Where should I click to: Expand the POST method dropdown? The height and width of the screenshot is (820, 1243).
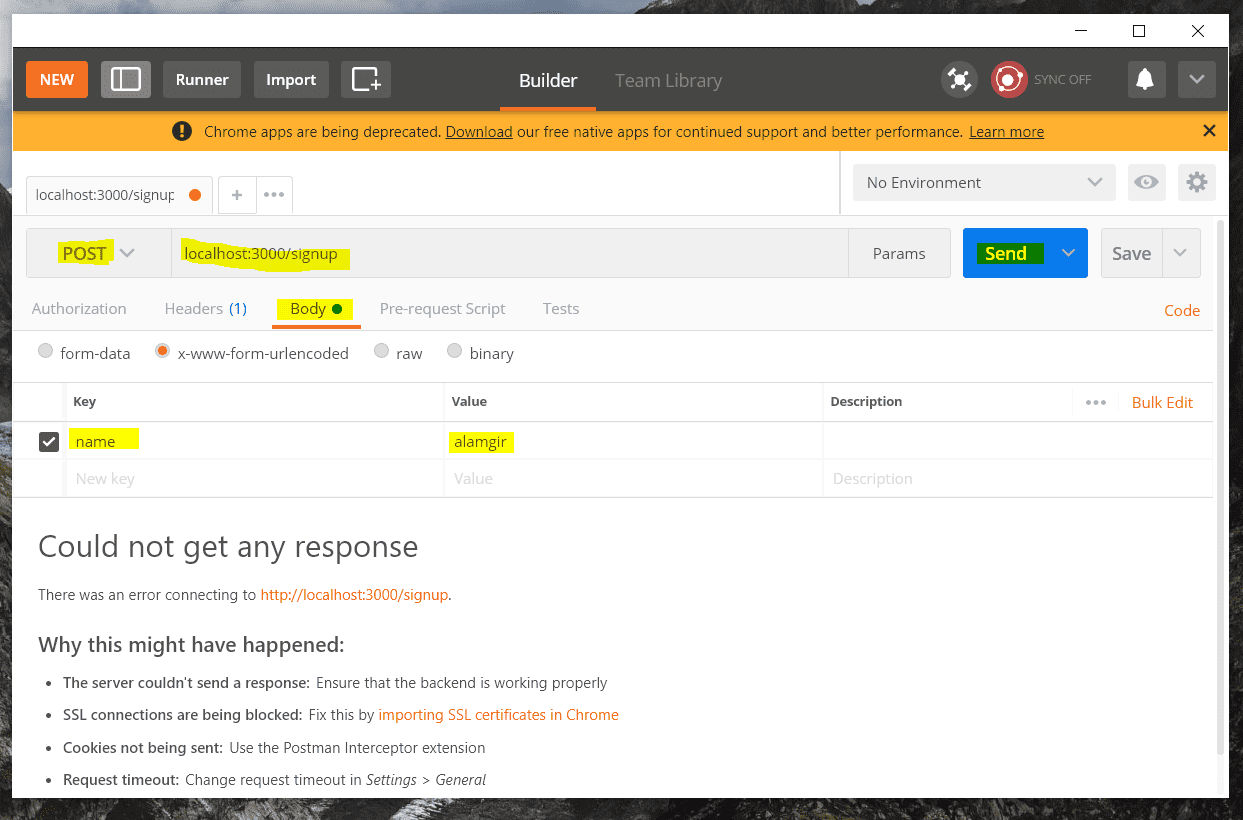coord(98,253)
